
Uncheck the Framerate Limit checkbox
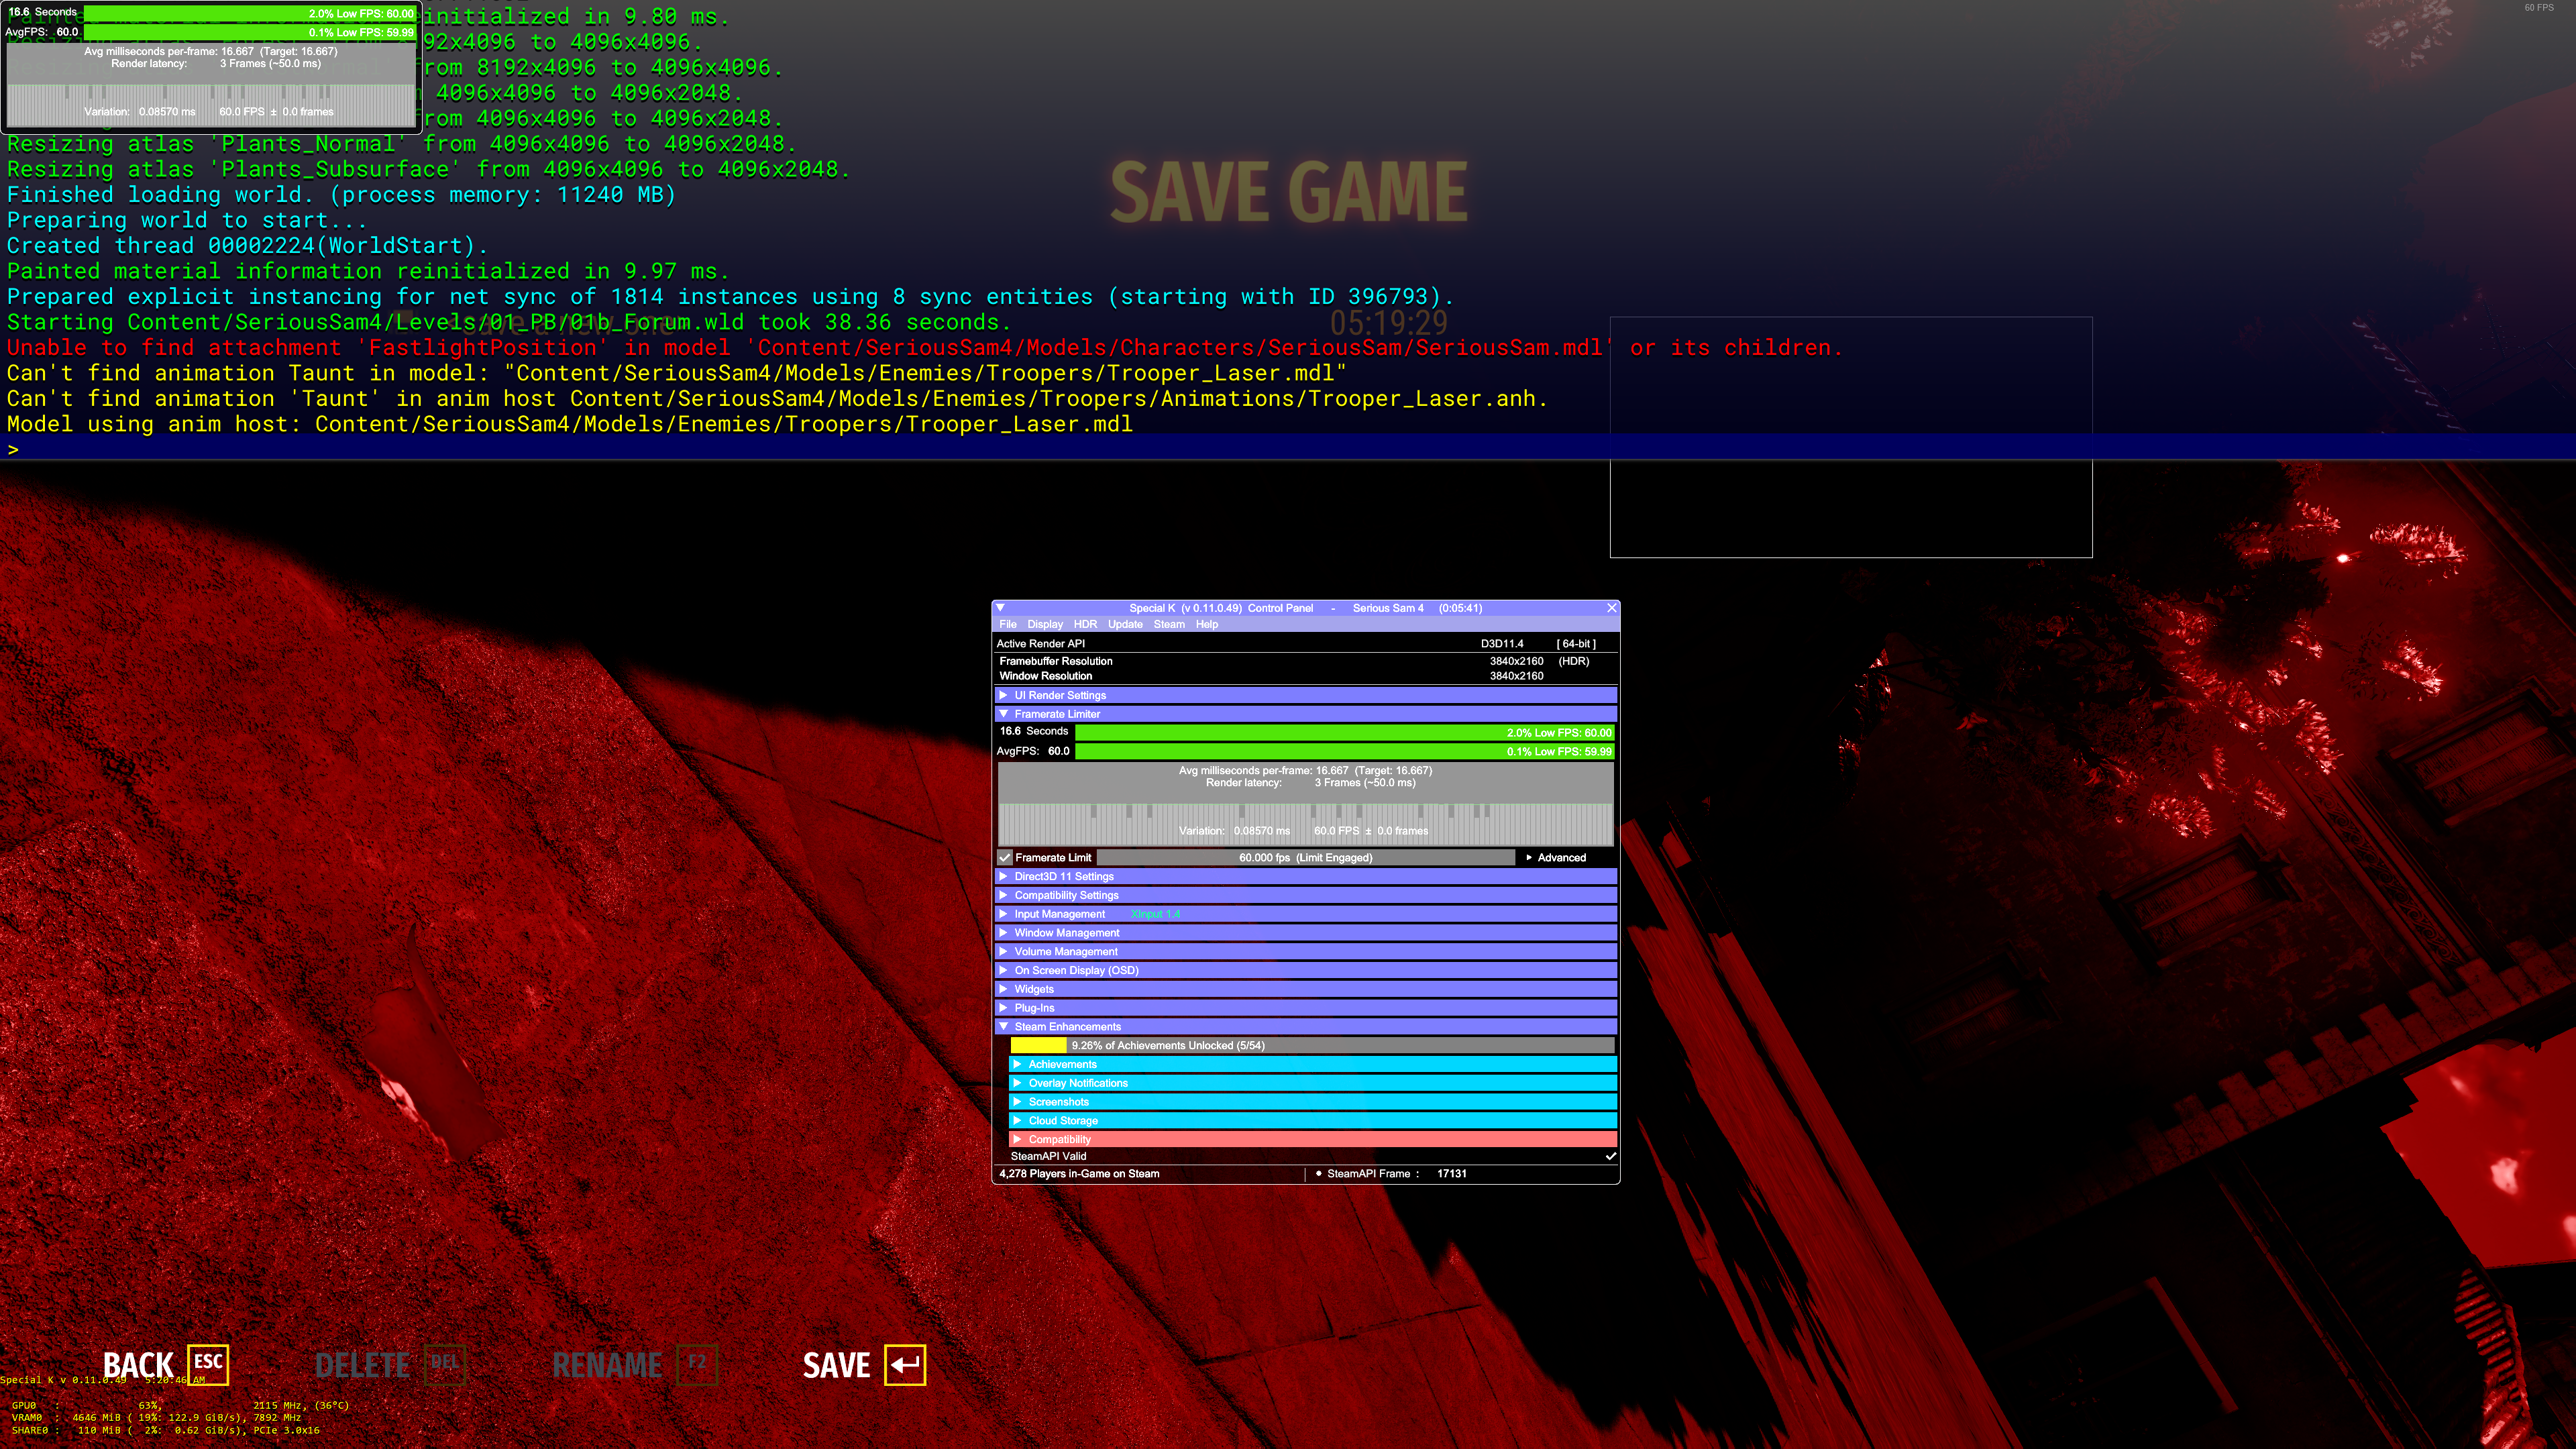(x=1005, y=857)
